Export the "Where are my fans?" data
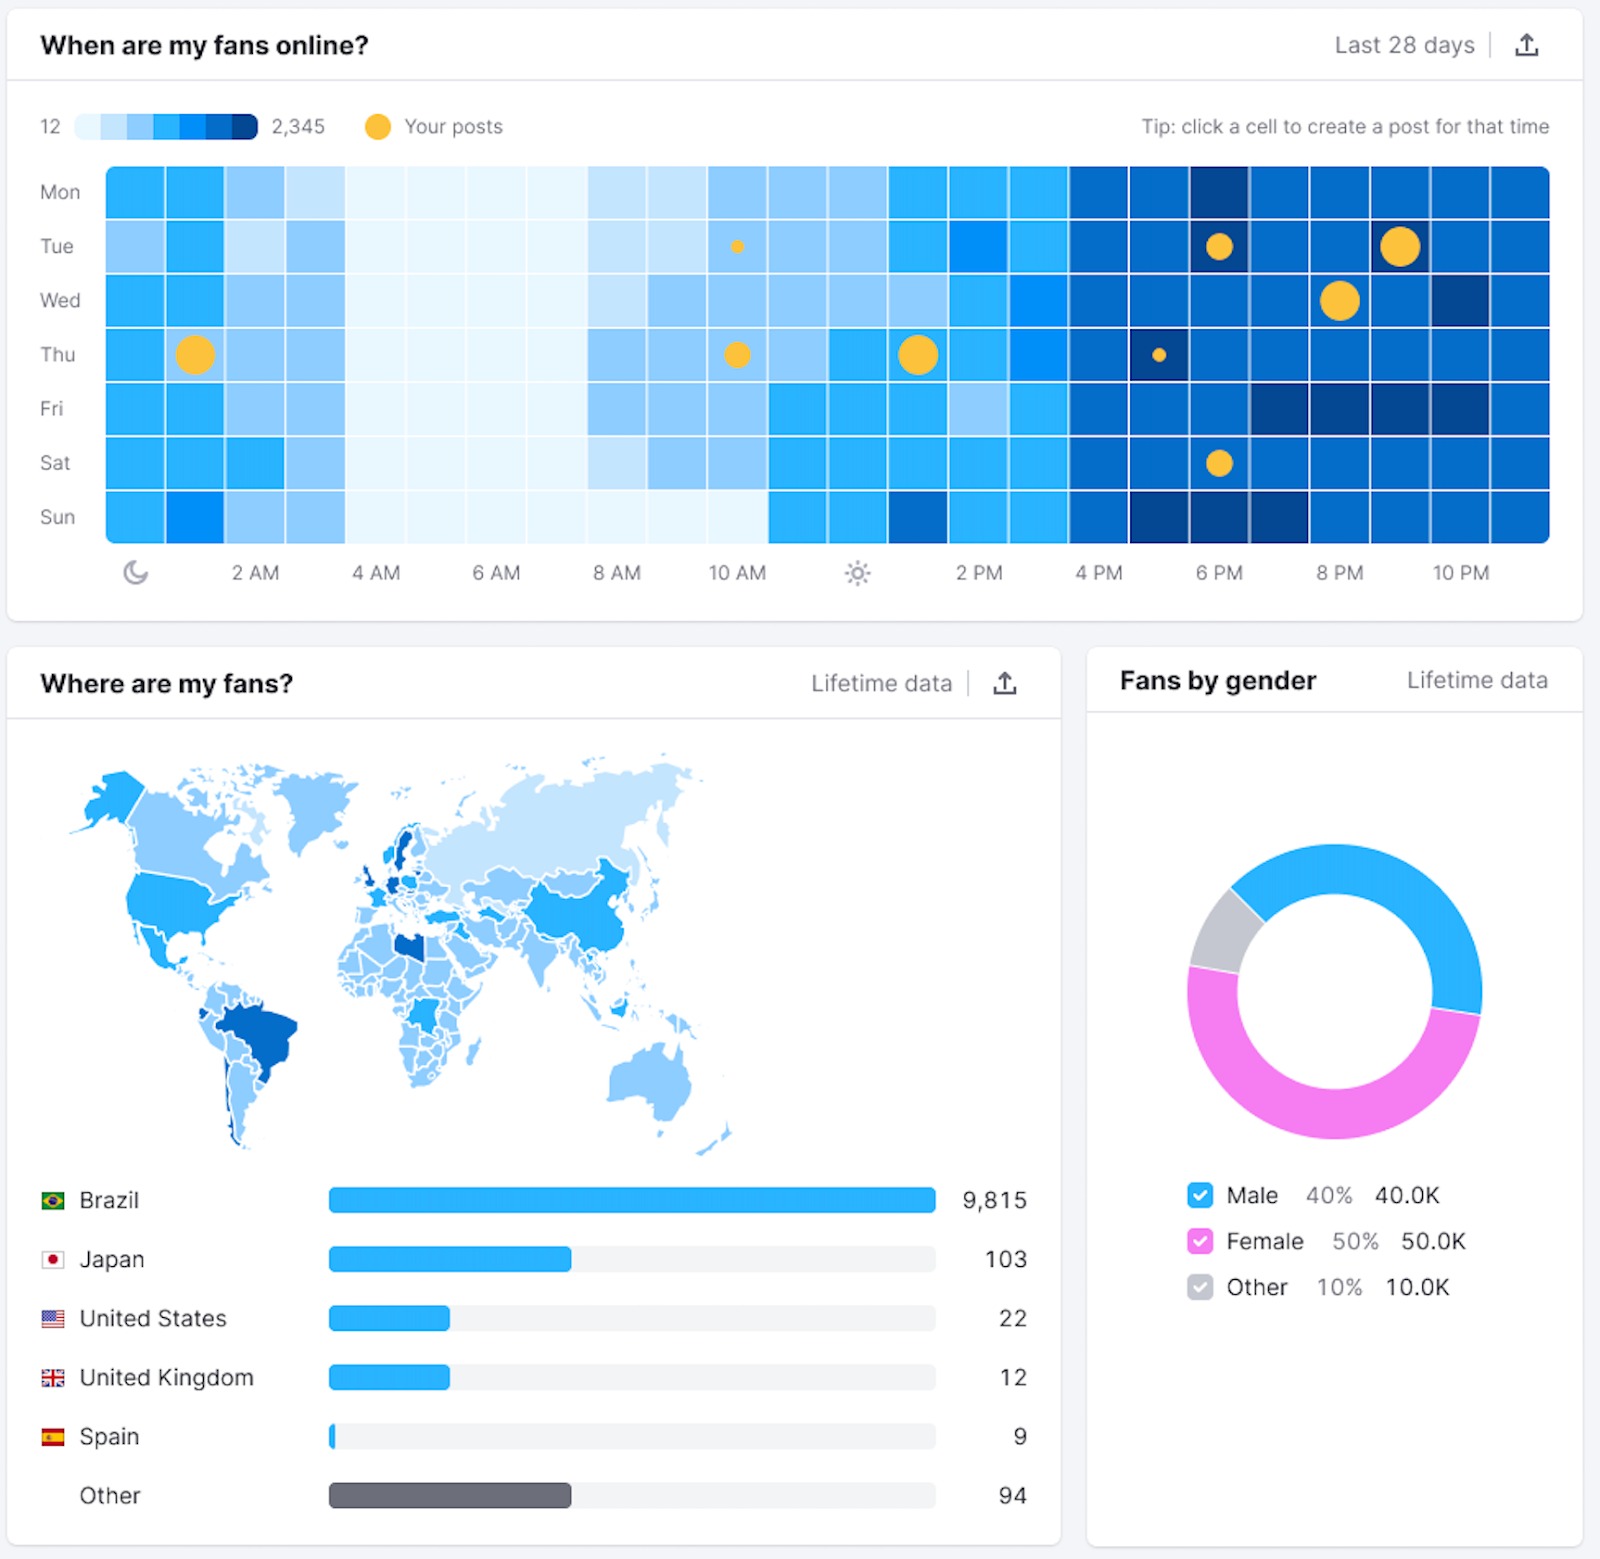1600x1559 pixels. click(1005, 683)
